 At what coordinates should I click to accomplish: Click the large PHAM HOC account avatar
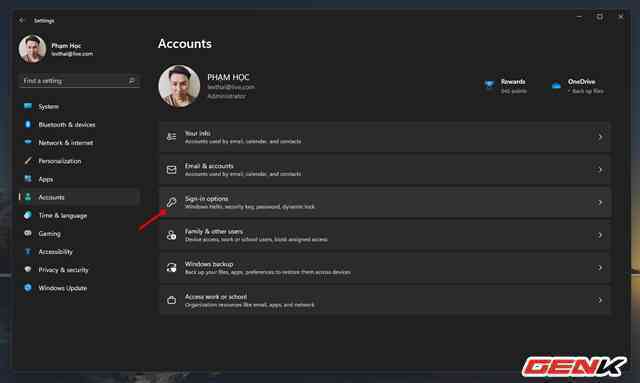[179, 86]
